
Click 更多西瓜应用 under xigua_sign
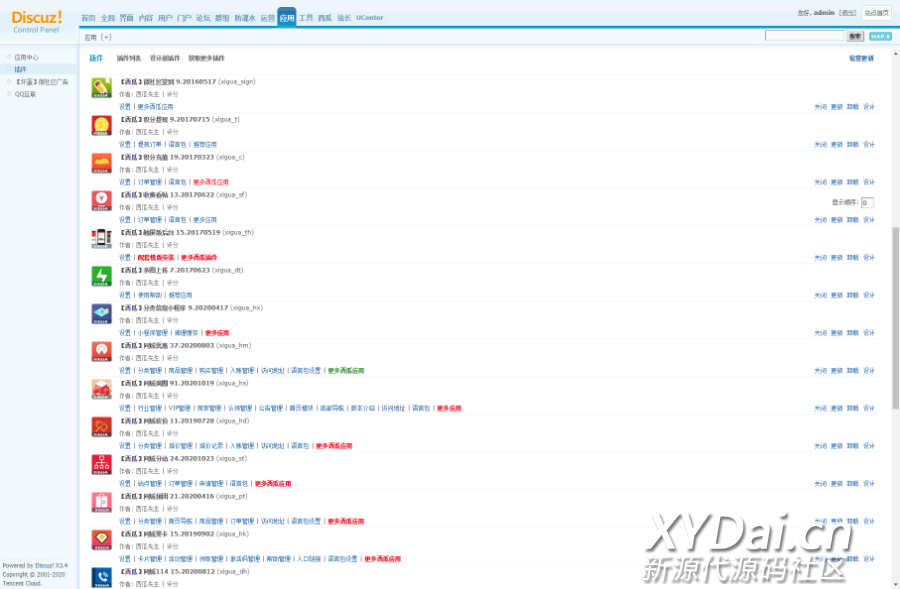(155, 107)
